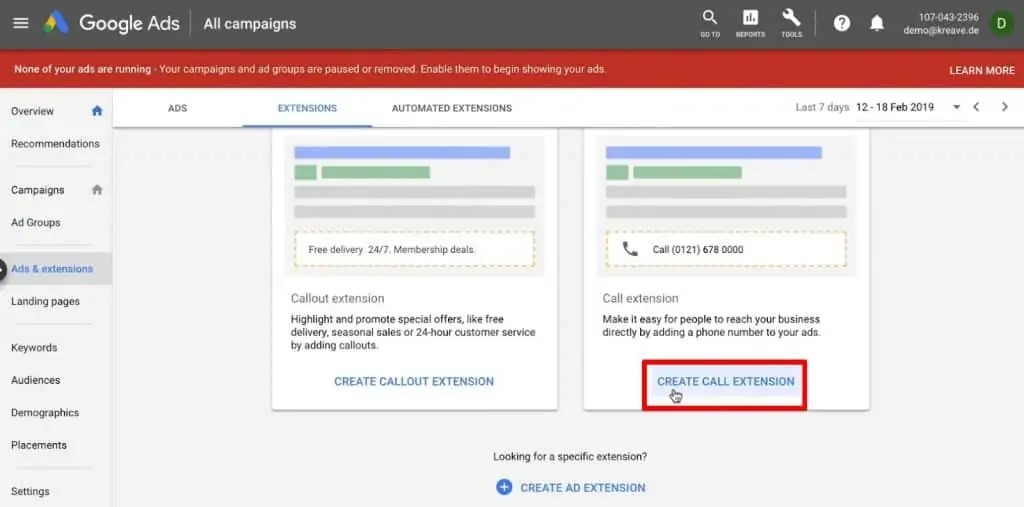Click the Call (0121) 678 0000 text
The width and height of the screenshot is (1024, 507).
point(698,250)
